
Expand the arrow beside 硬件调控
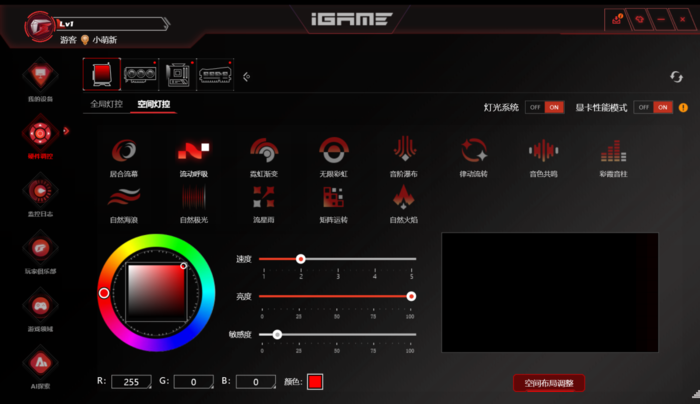(66, 131)
